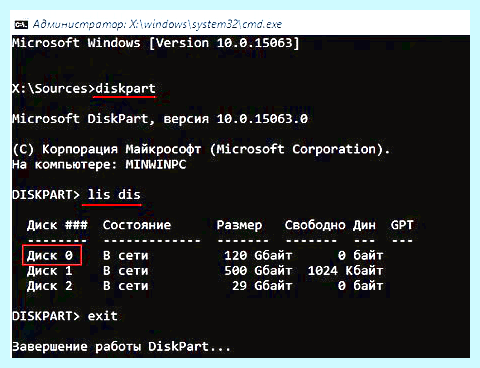Click the window title 'Администратор: X:\windows\system32\cmd.exe'
The height and width of the screenshot is (368, 480).
tap(157, 24)
